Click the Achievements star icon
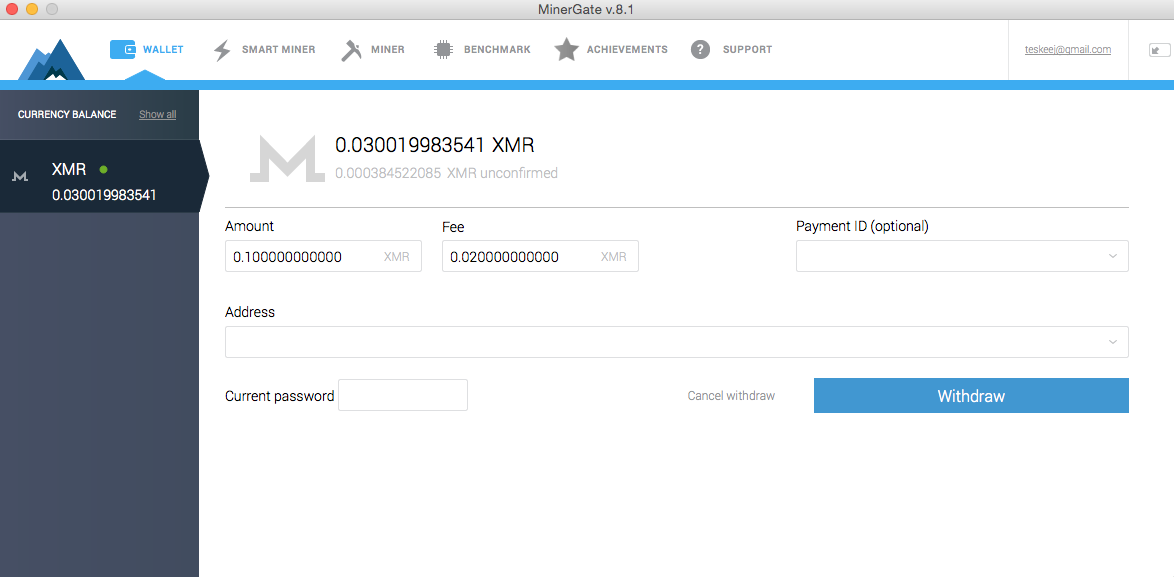The height and width of the screenshot is (577, 1174). point(567,50)
